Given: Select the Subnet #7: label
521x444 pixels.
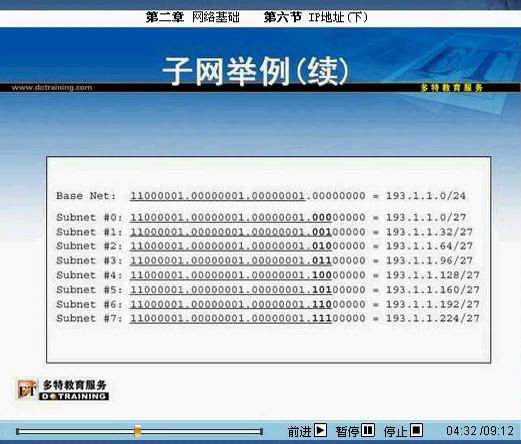Looking at the screenshot, I should tap(89, 318).
